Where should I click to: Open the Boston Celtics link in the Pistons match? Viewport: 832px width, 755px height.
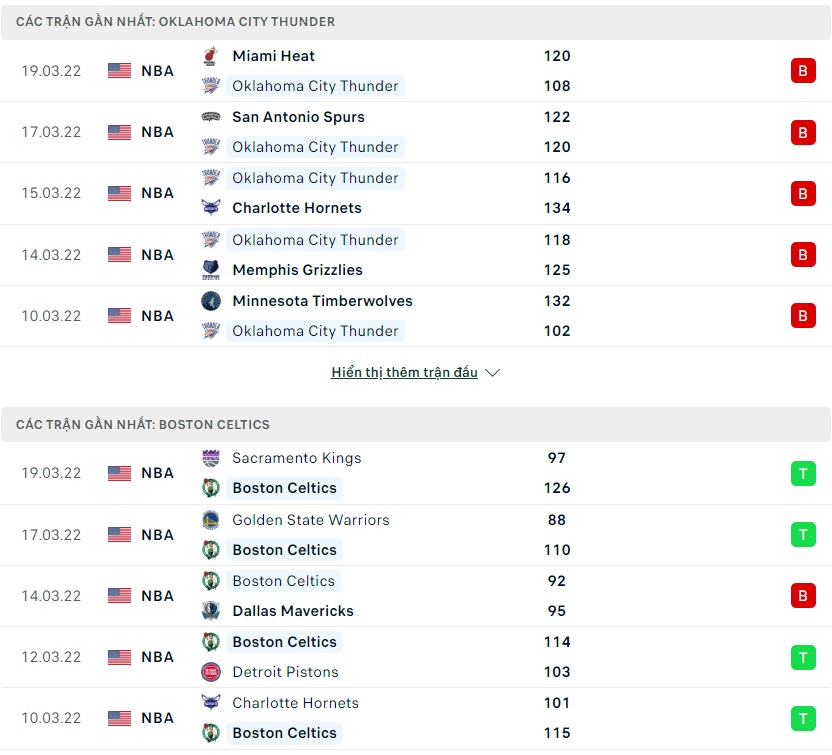[x=285, y=642]
